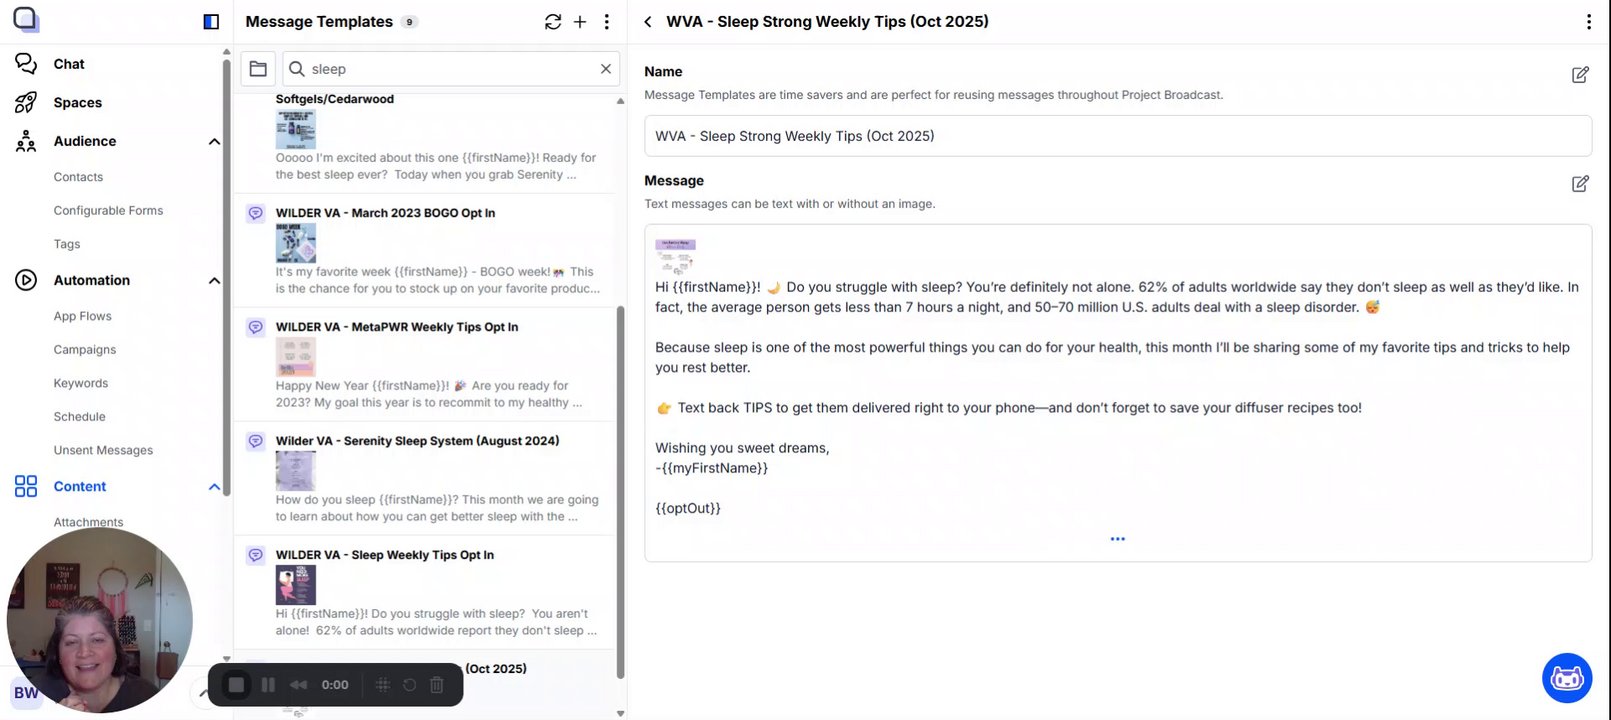Viewport: 1611px width, 720px height.
Task: Open Campaigns
Action: click(85, 350)
